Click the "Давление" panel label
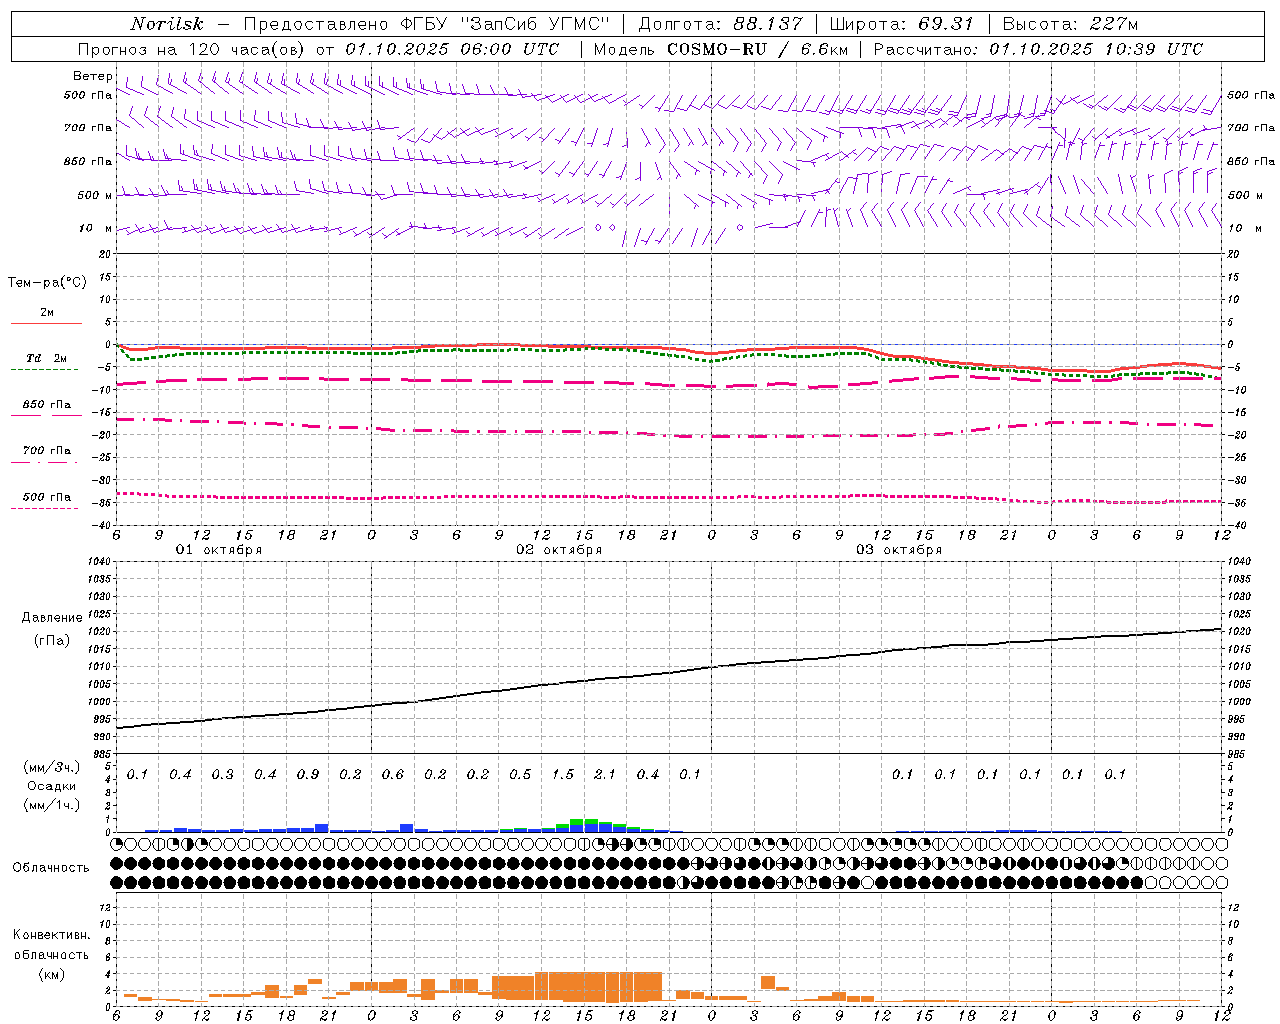The image size is (1280, 1024). 52,618
